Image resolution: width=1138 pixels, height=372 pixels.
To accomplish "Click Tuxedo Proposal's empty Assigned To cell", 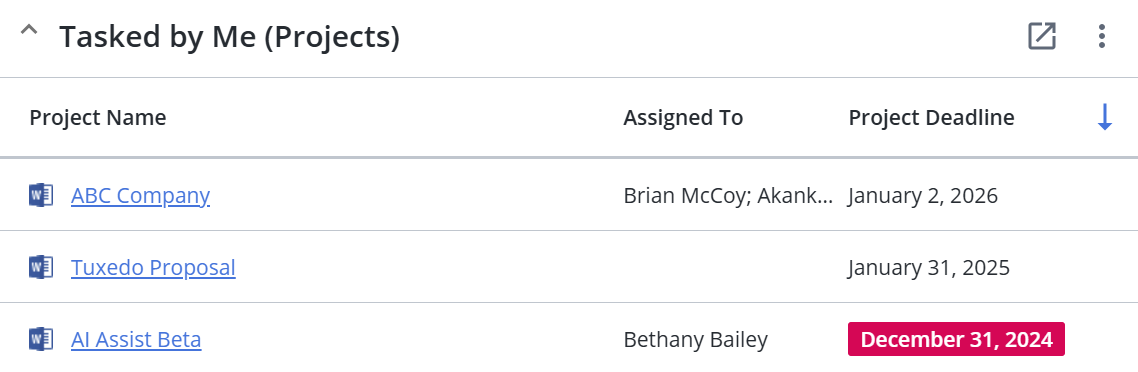I will click(x=728, y=268).
